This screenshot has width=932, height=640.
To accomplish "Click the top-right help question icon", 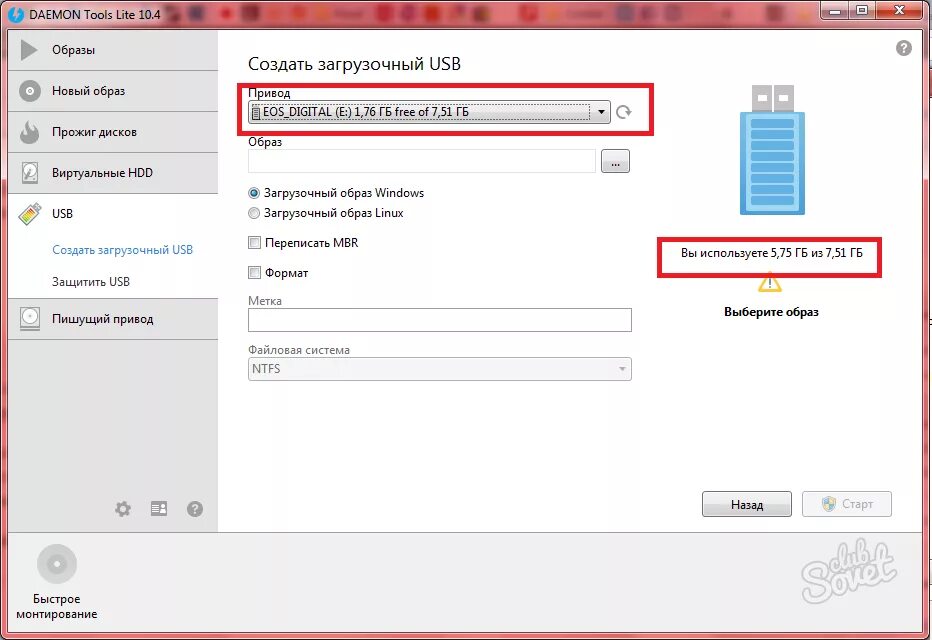I will 903,48.
